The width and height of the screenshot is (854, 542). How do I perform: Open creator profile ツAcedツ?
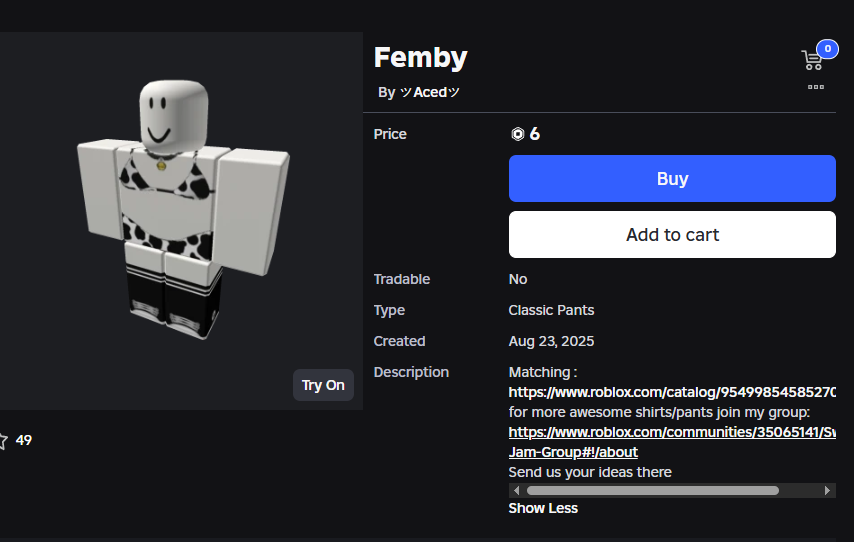[x=429, y=93]
